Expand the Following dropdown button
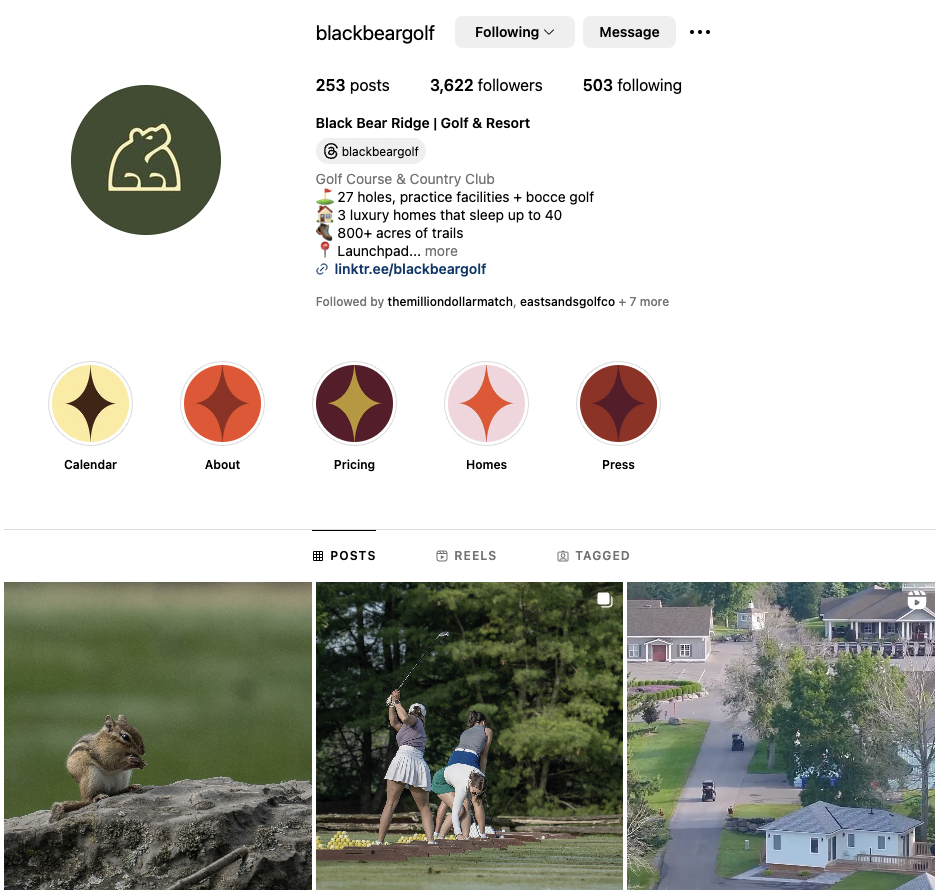936x894 pixels. [515, 32]
